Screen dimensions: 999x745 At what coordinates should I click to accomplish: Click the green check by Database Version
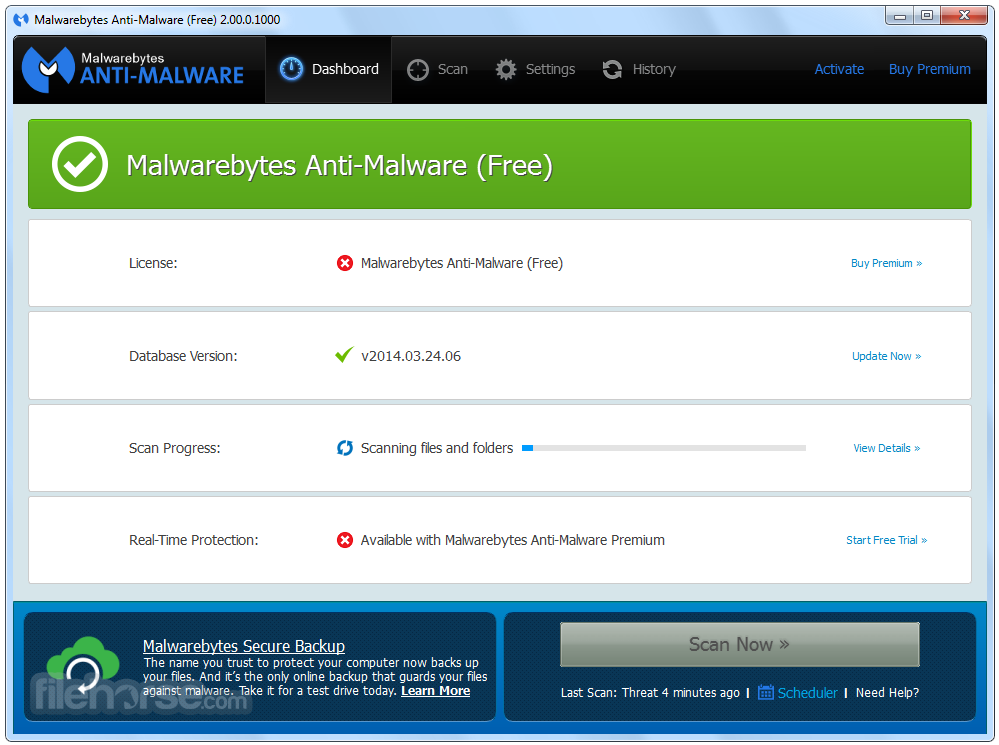tap(344, 354)
